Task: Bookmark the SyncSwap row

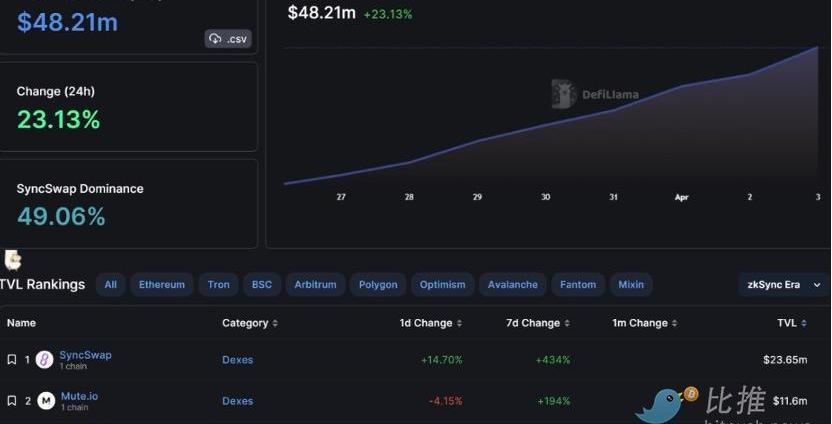Action: pyautogui.click(x=12, y=359)
